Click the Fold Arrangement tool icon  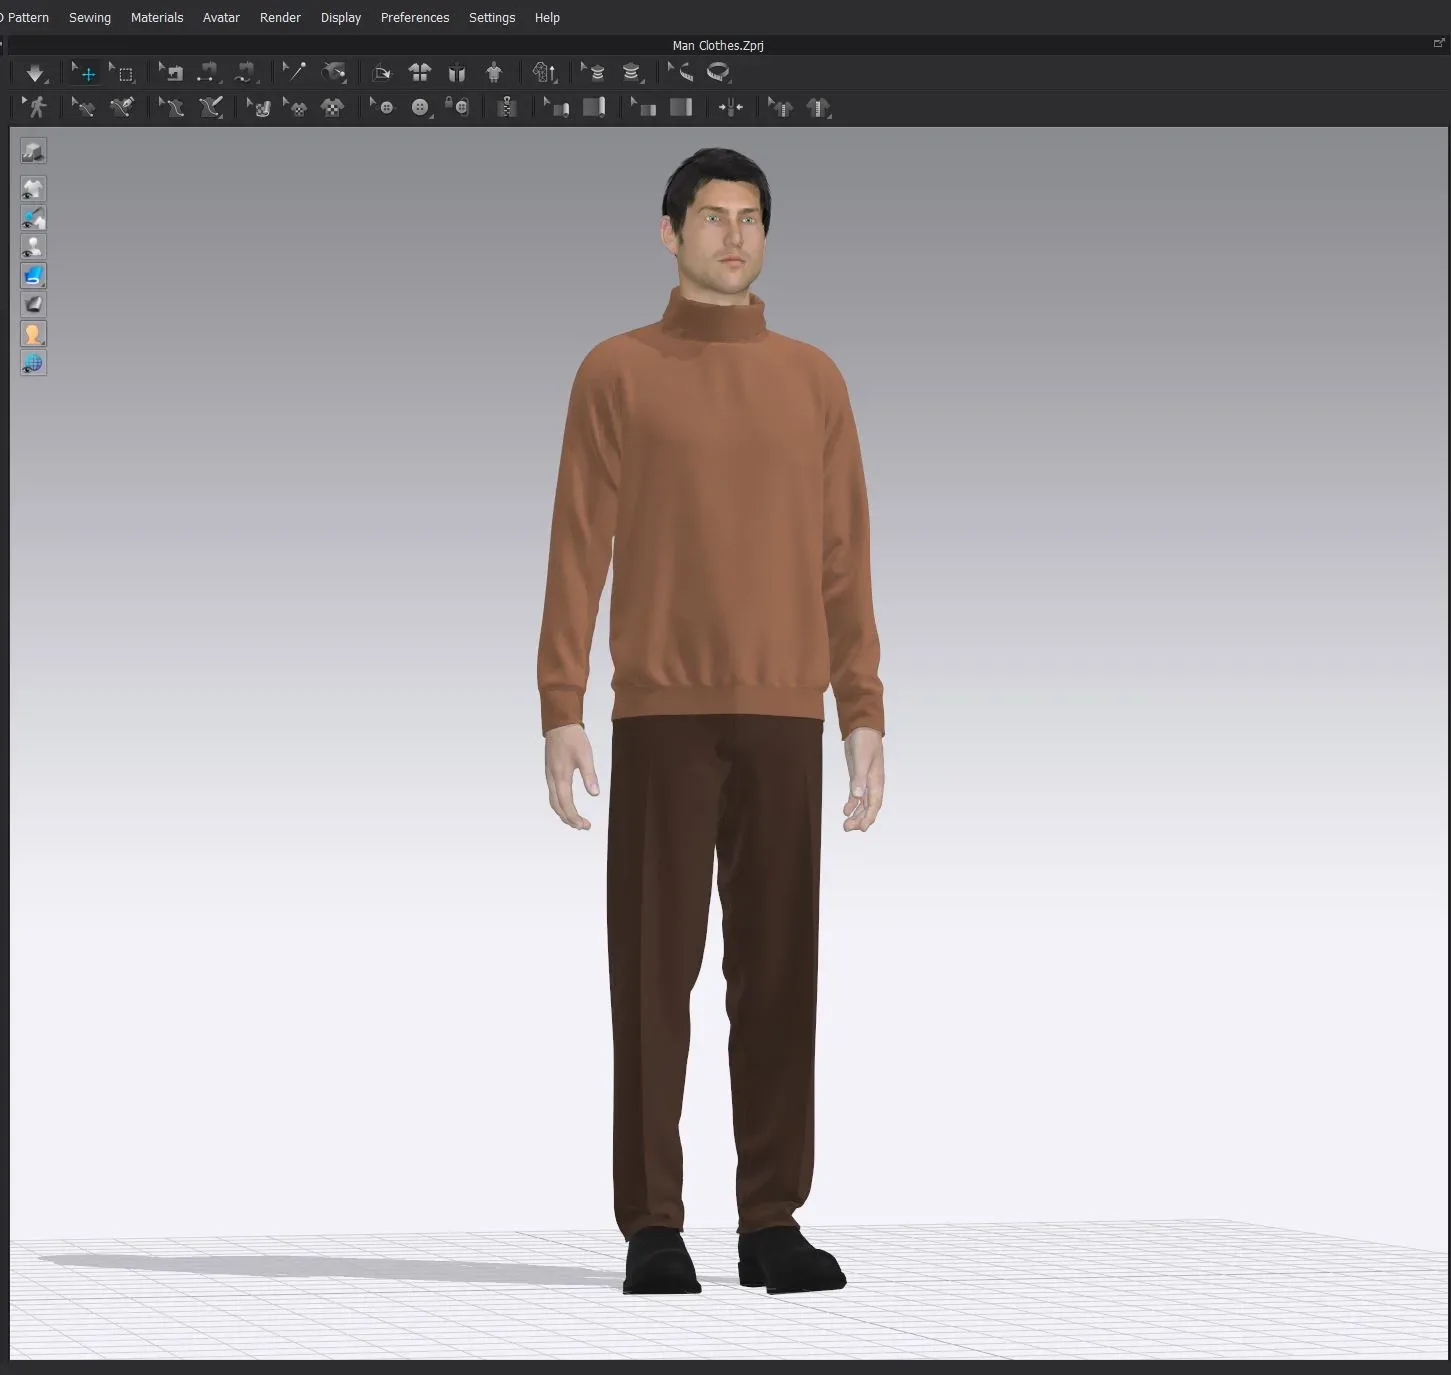click(x=381, y=72)
